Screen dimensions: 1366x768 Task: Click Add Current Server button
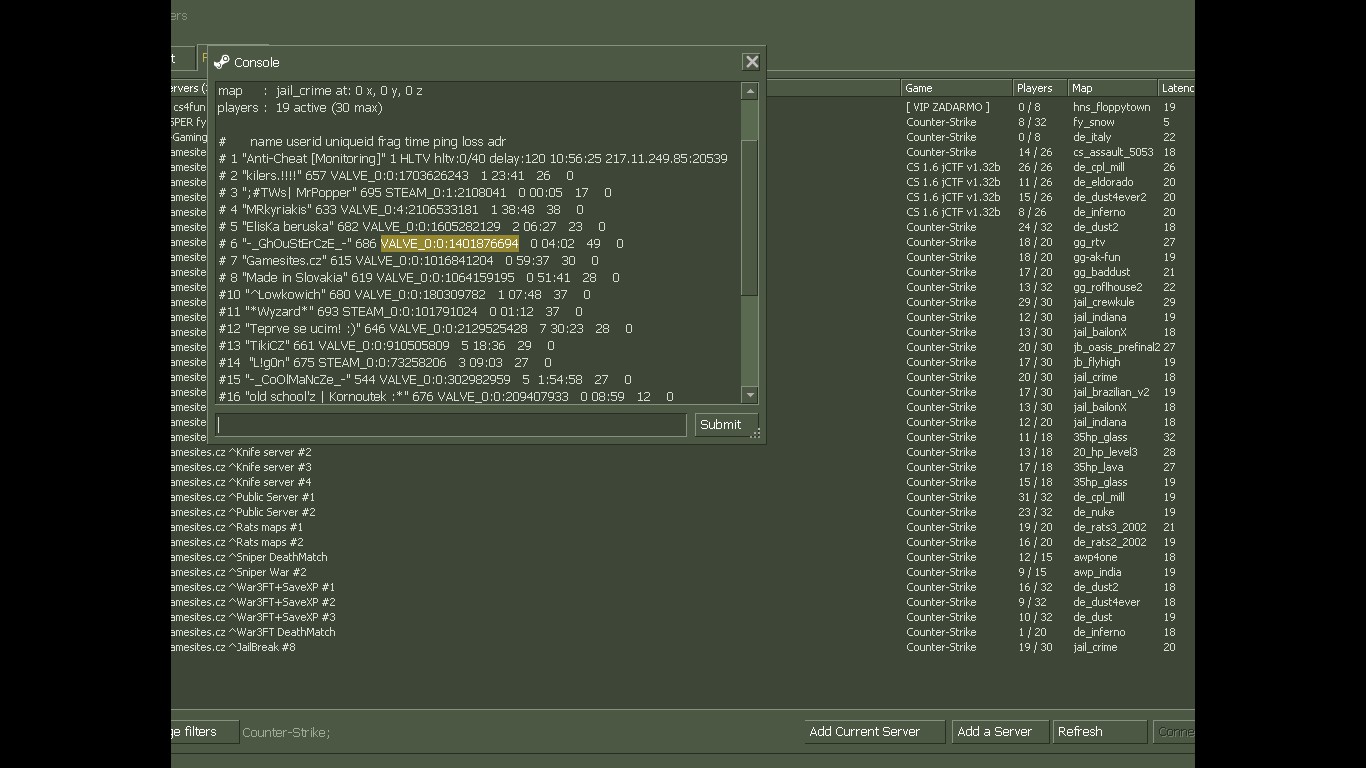click(x=874, y=732)
